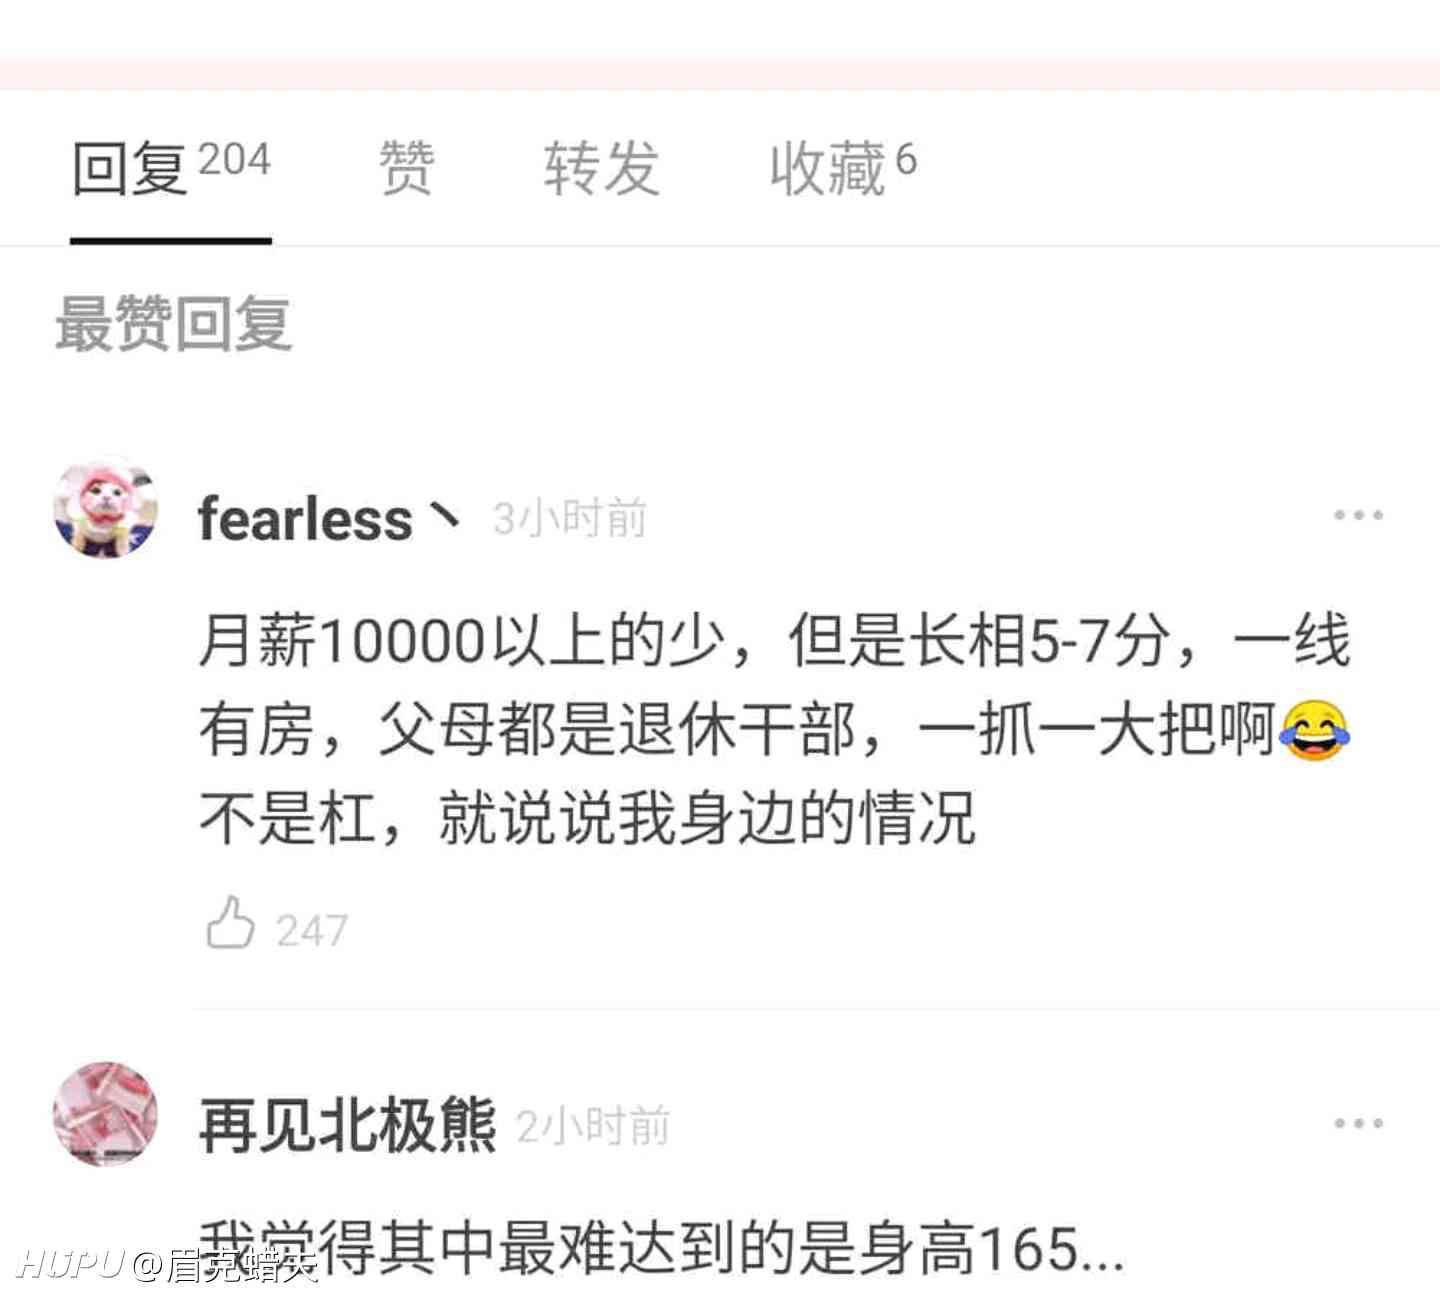1440x1296 pixels.
Task: Expand truncated comment about 身高165...
Action: point(660,1249)
